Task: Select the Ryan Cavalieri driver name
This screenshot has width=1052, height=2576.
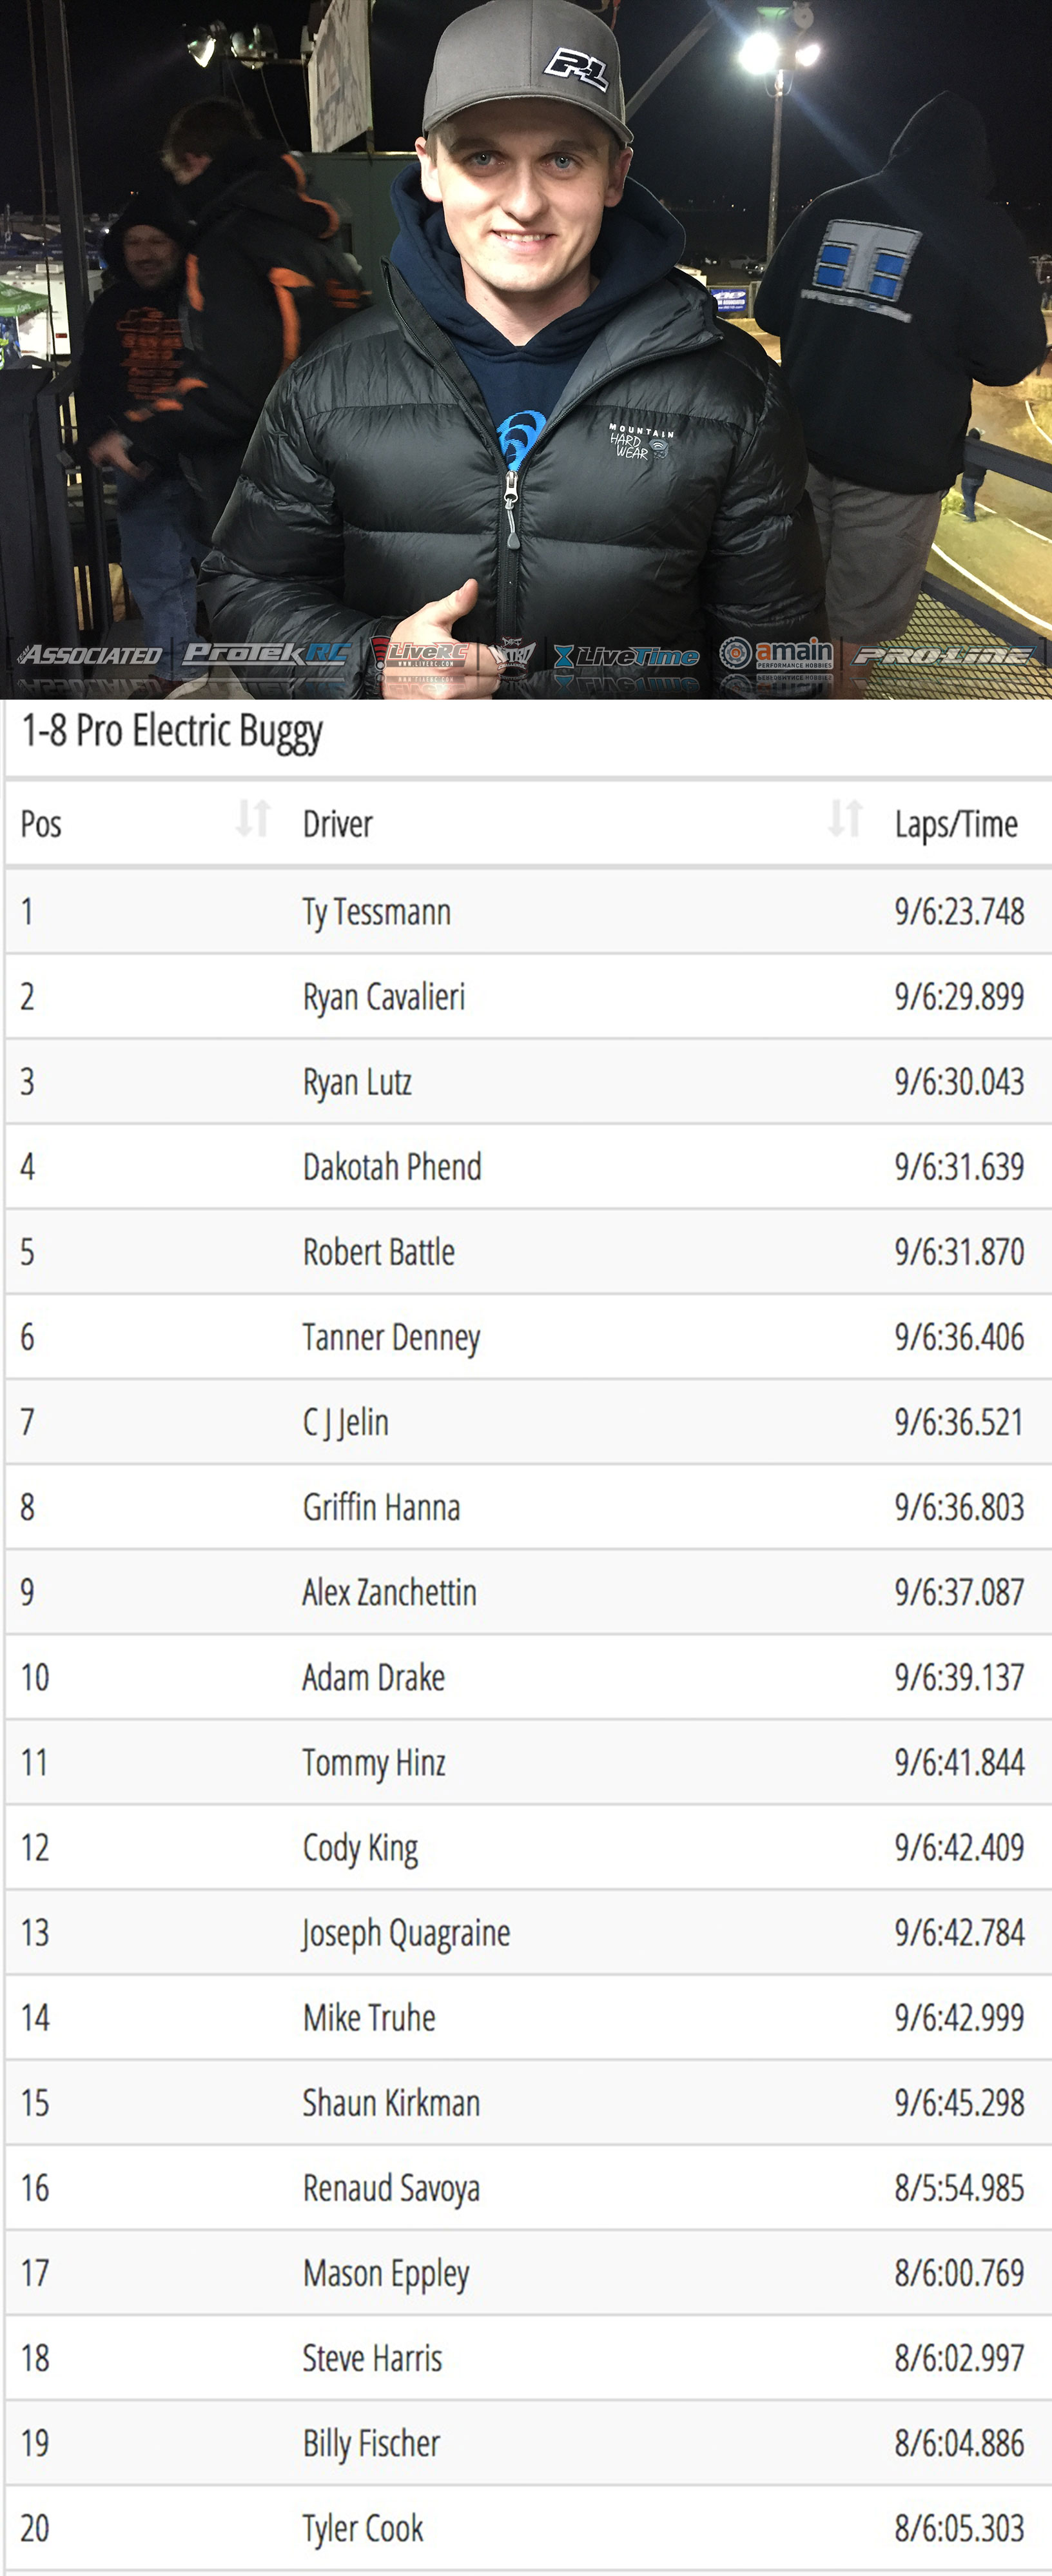Action: click(x=384, y=997)
